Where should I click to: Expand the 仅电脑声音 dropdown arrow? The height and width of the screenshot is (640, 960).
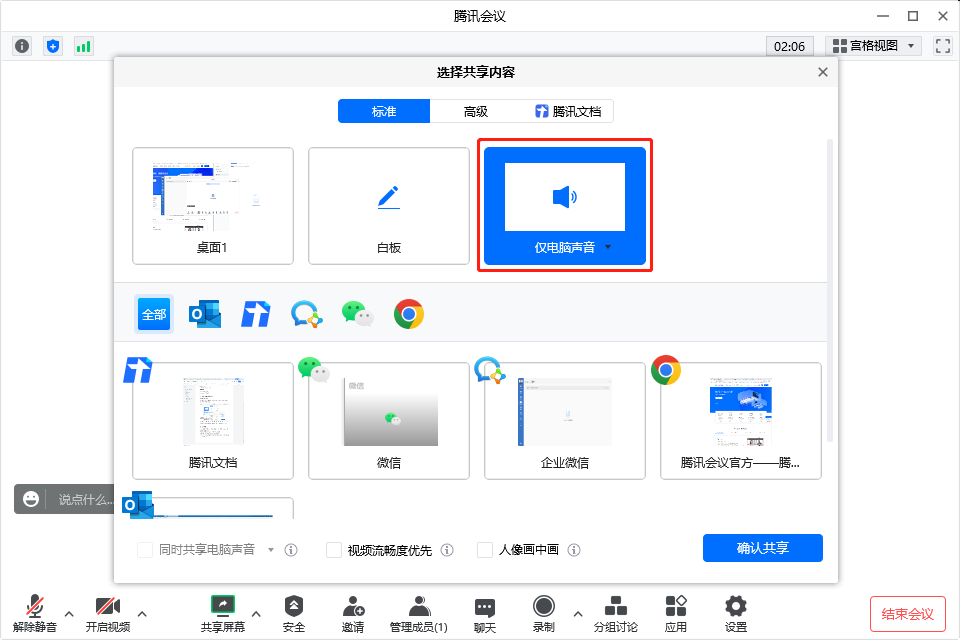608,247
